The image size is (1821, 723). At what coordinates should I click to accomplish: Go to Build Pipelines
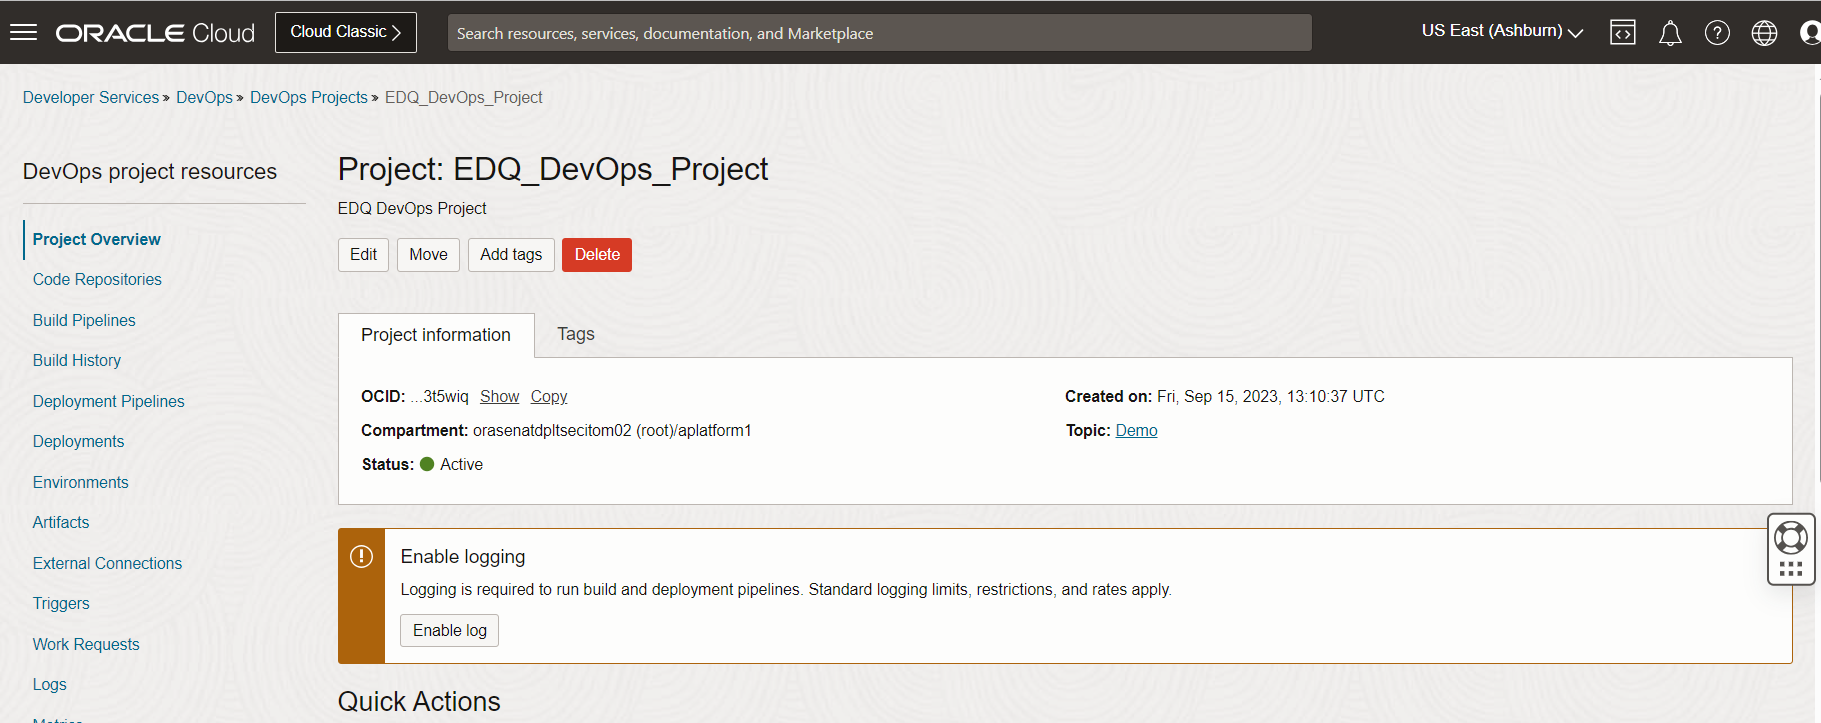click(x=84, y=320)
